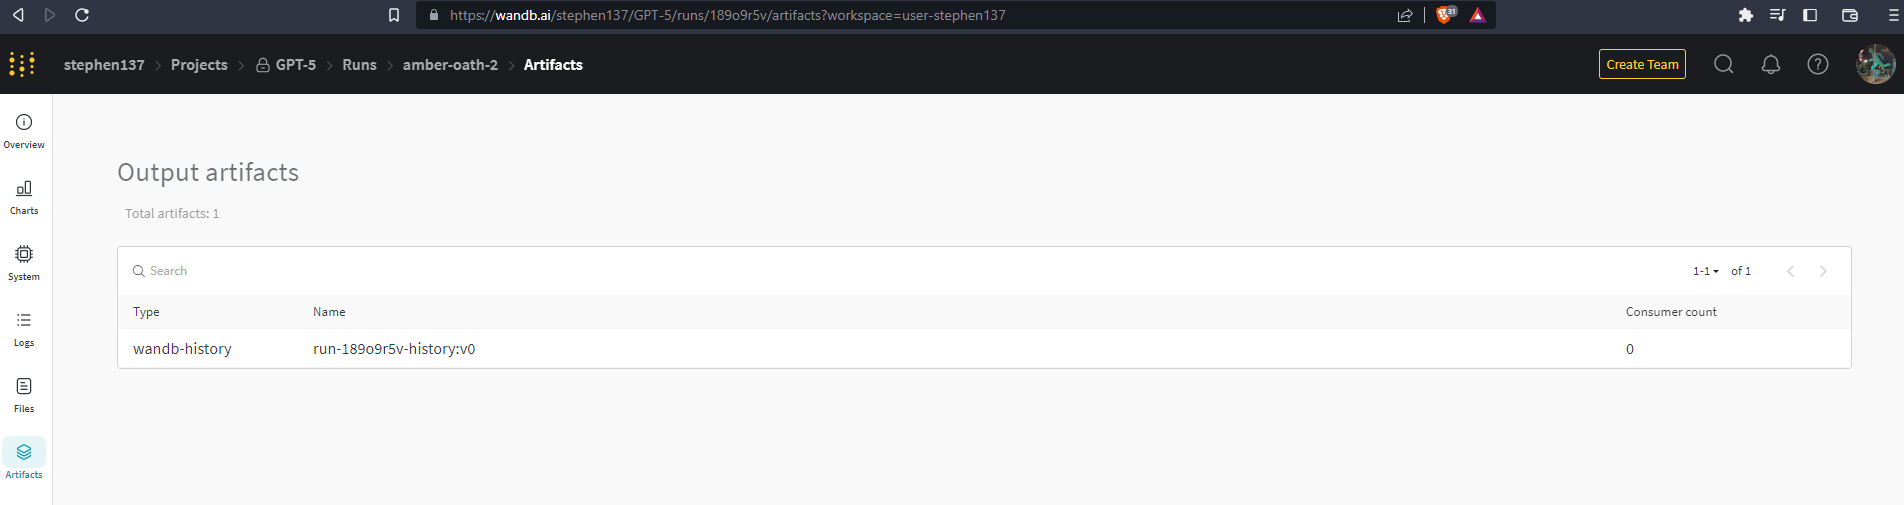Open the Logs sidebar tab

[x=24, y=329]
